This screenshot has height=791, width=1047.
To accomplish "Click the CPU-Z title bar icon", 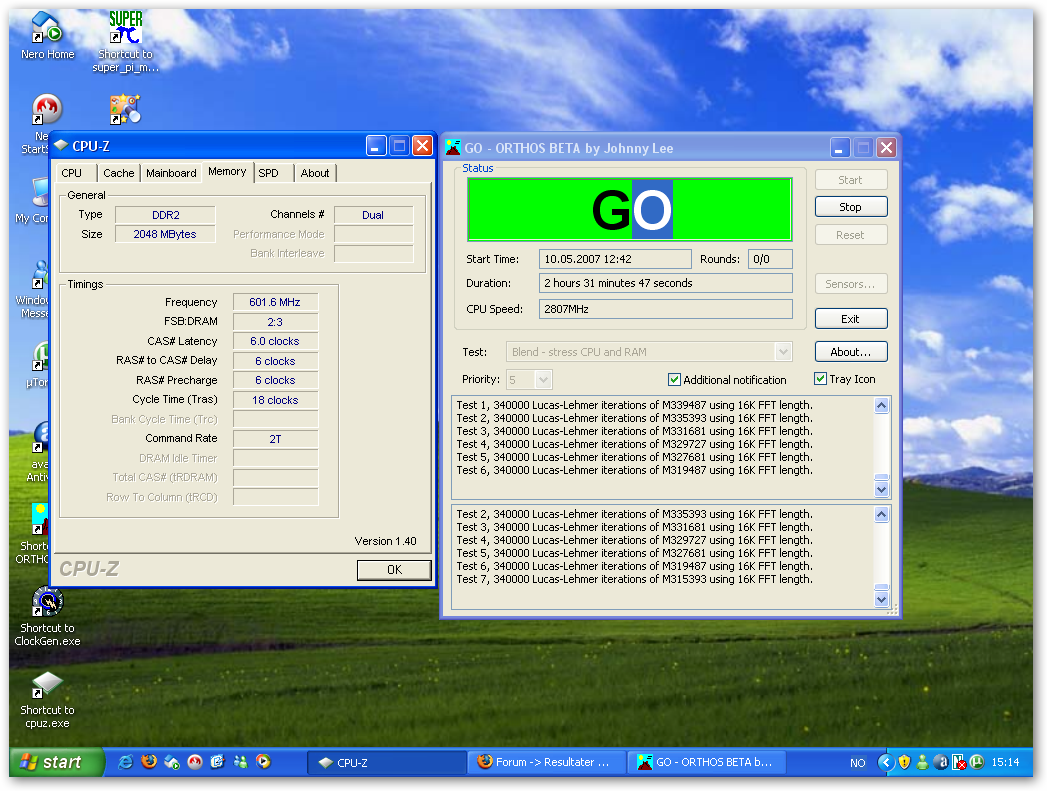I will pos(61,146).
